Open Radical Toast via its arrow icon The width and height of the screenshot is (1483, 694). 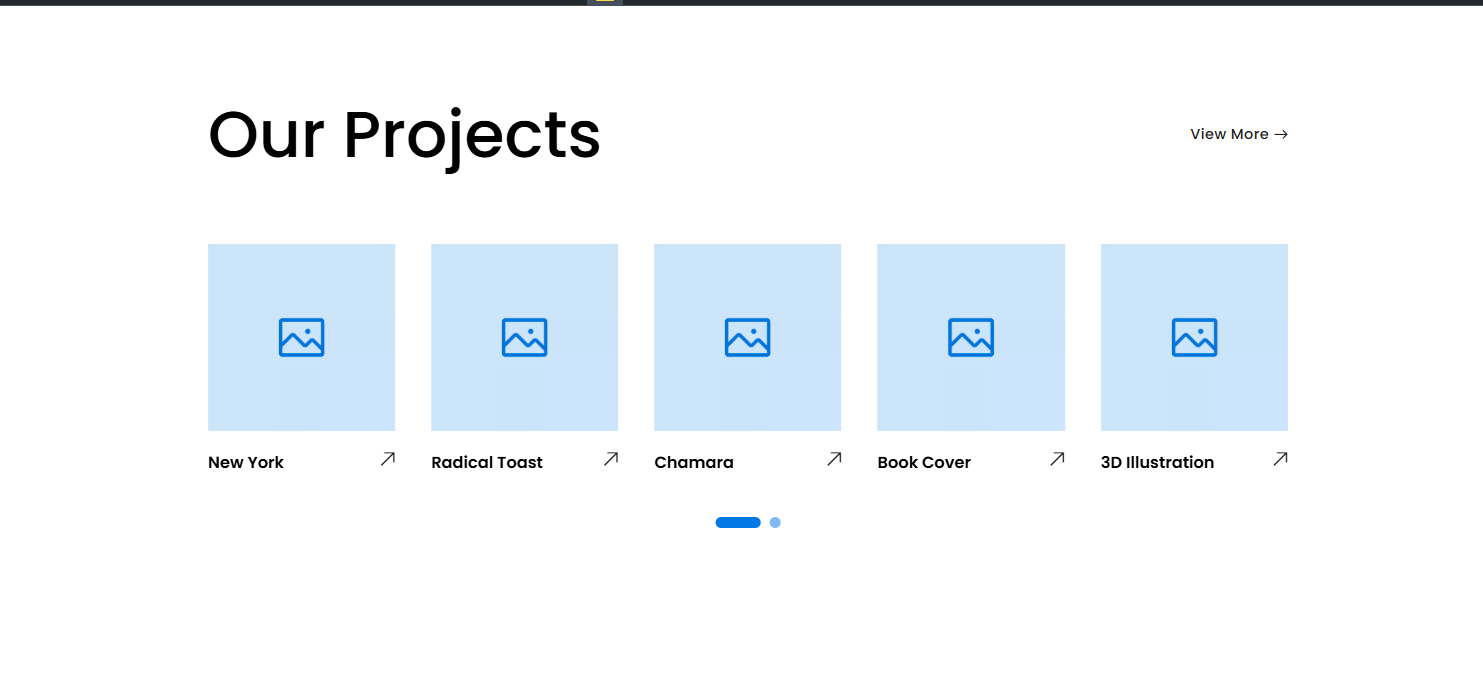[611, 459]
